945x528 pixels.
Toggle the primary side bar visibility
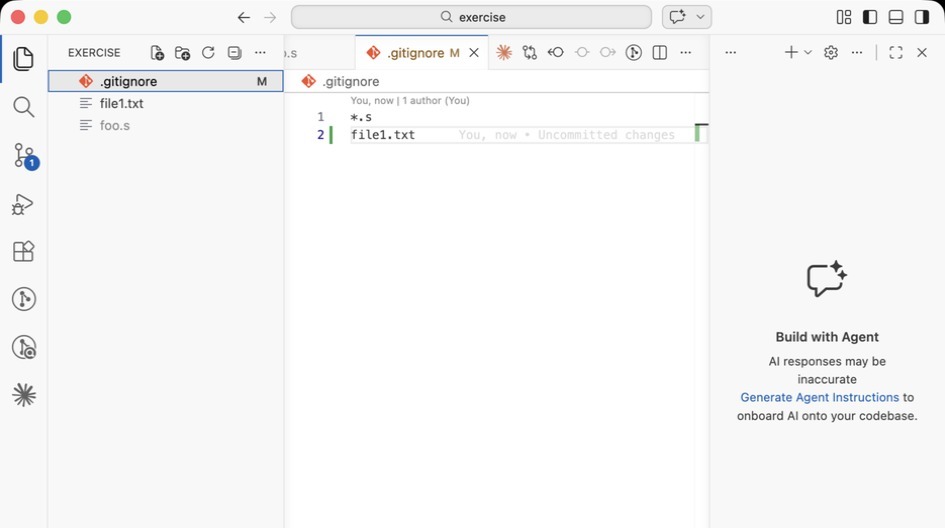pos(870,17)
